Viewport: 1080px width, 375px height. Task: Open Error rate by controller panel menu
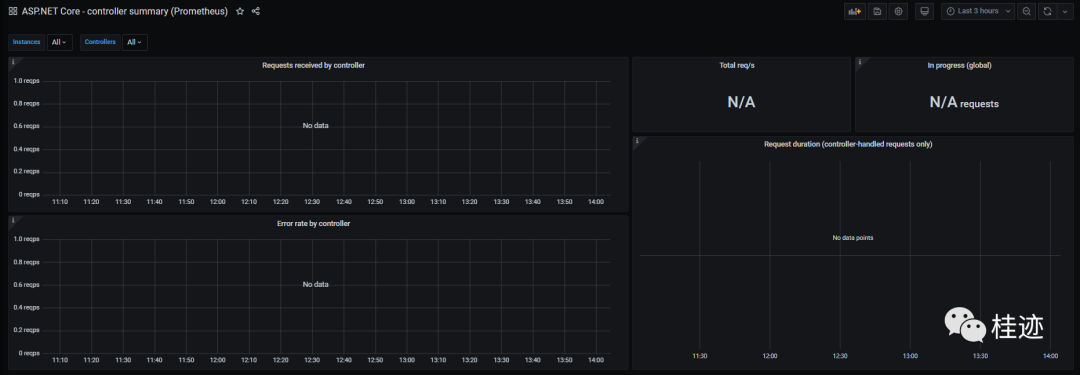click(x=313, y=223)
